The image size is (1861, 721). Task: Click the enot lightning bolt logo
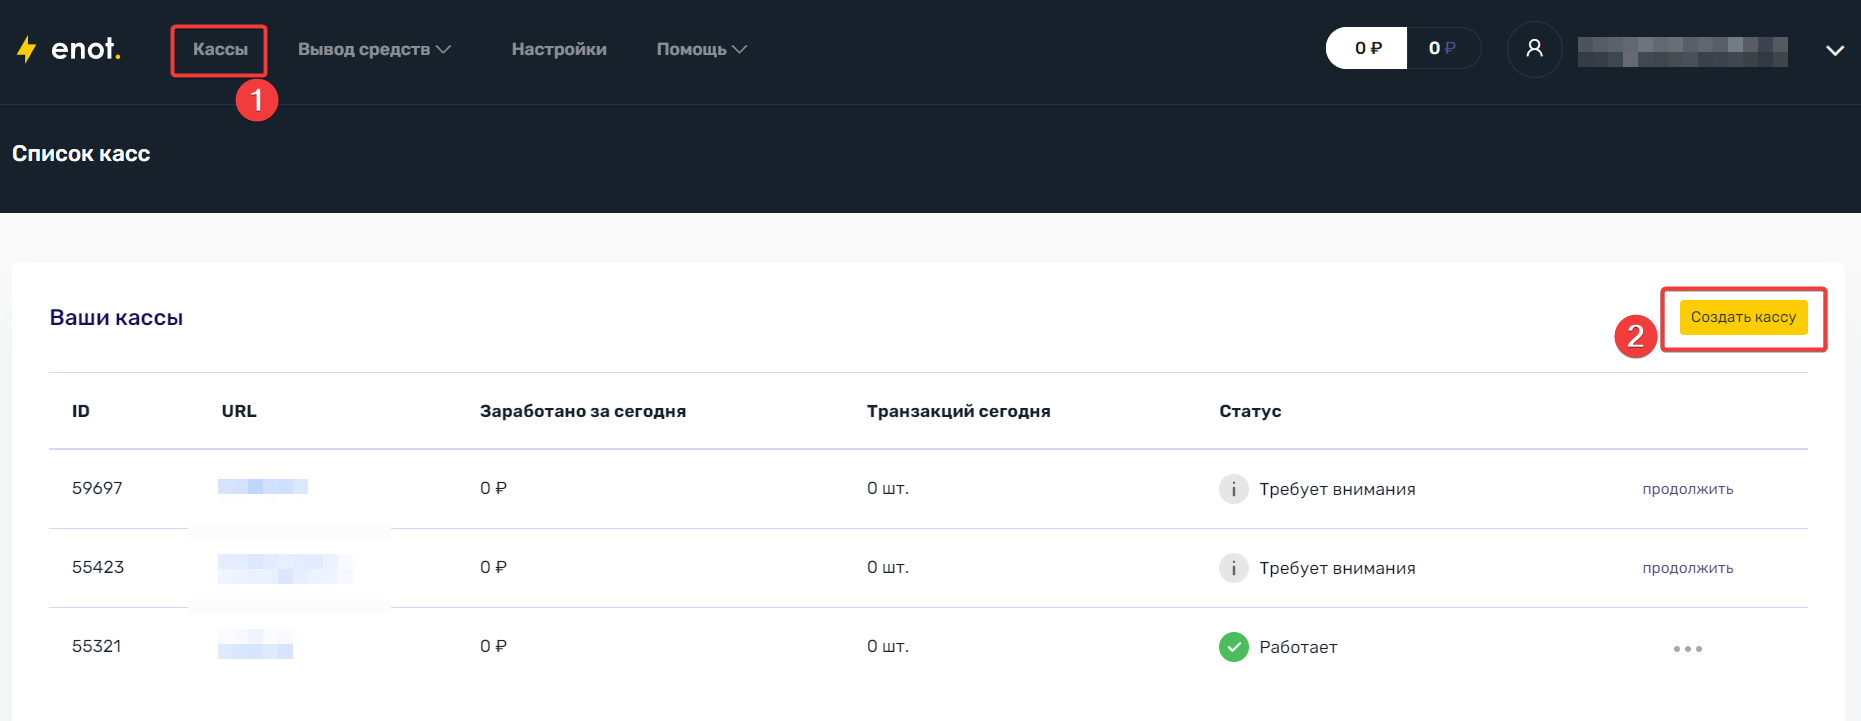27,49
